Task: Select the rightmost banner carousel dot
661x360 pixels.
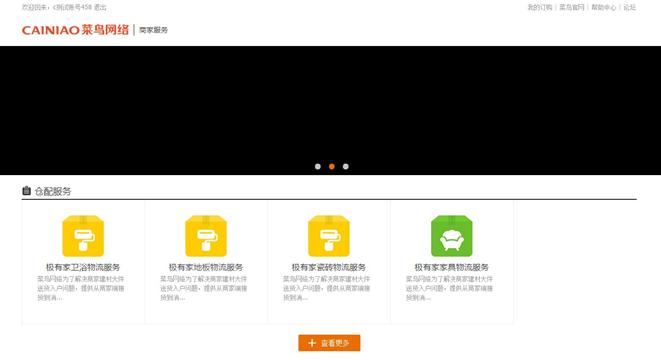Action: tap(346, 167)
